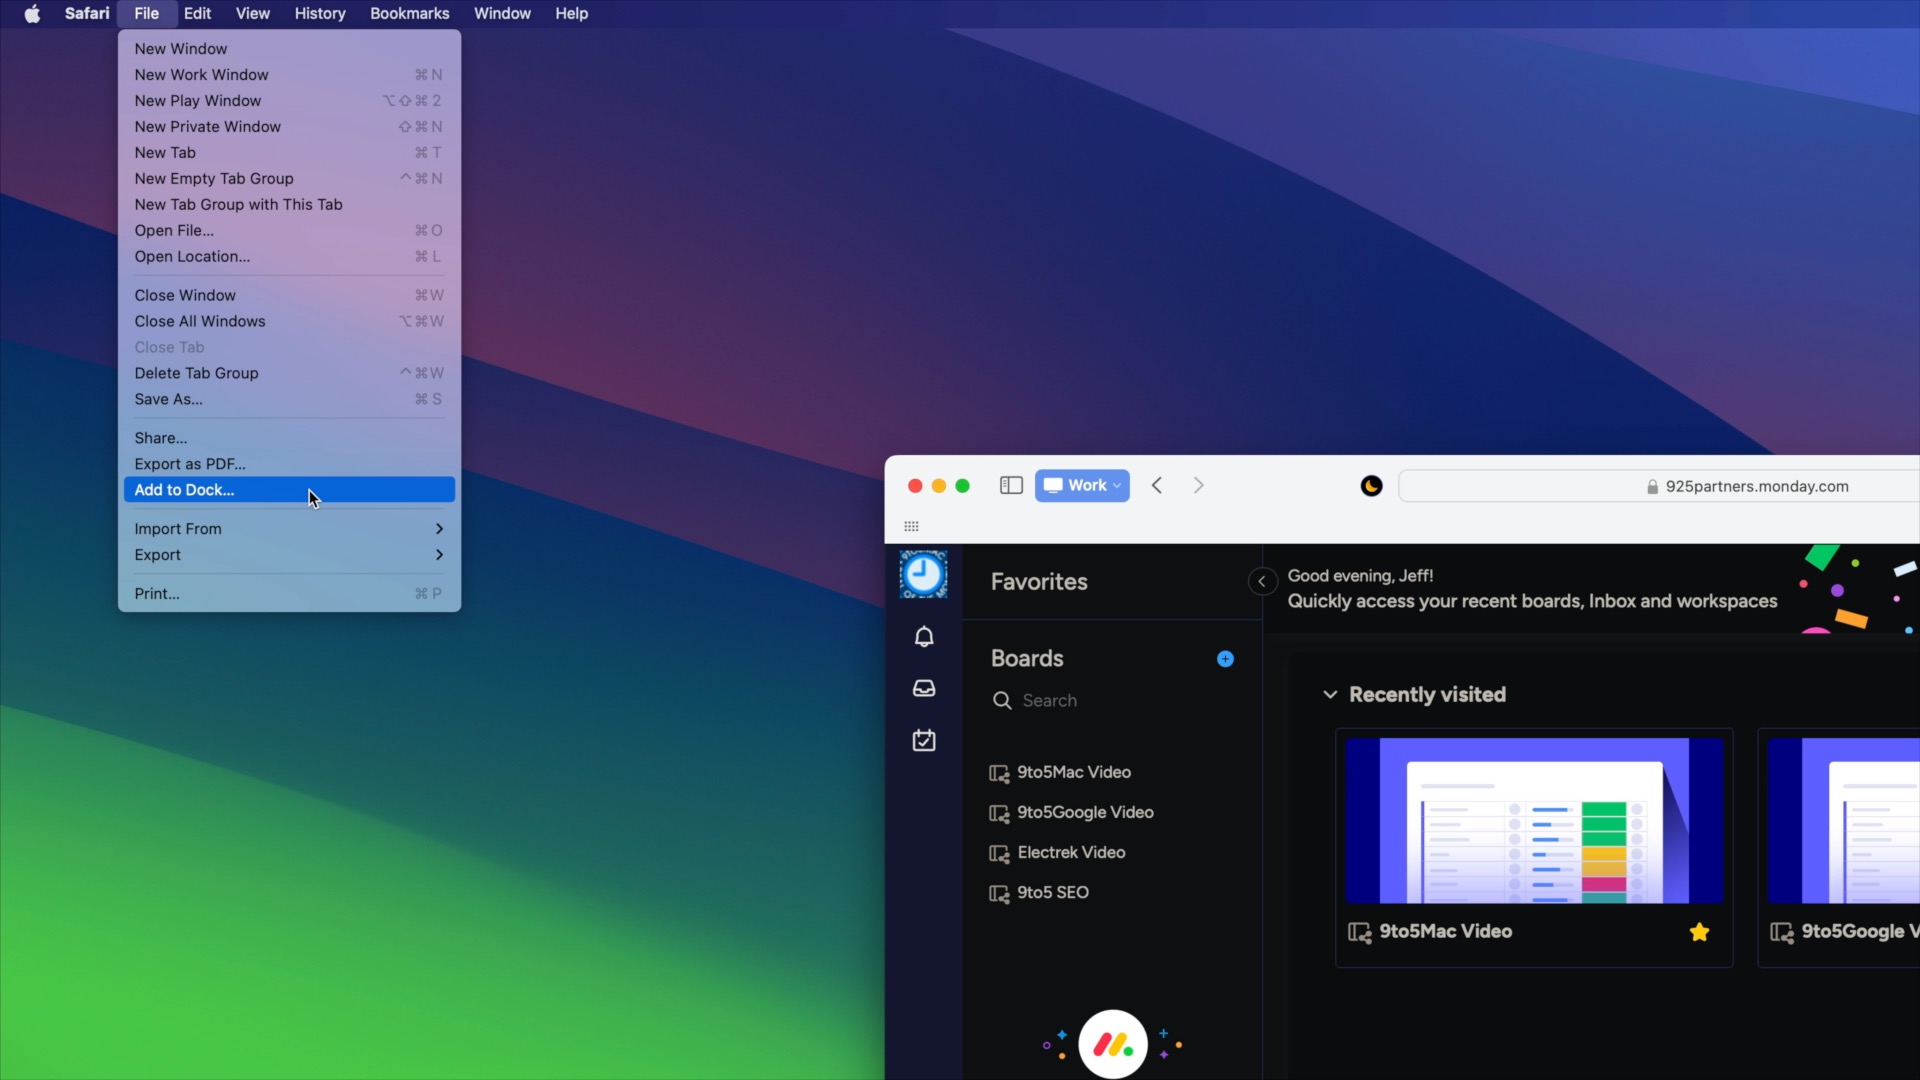Click the dark/light mode toggle icon in Safari
The width and height of the screenshot is (1920, 1080).
pyautogui.click(x=1370, y=485)
